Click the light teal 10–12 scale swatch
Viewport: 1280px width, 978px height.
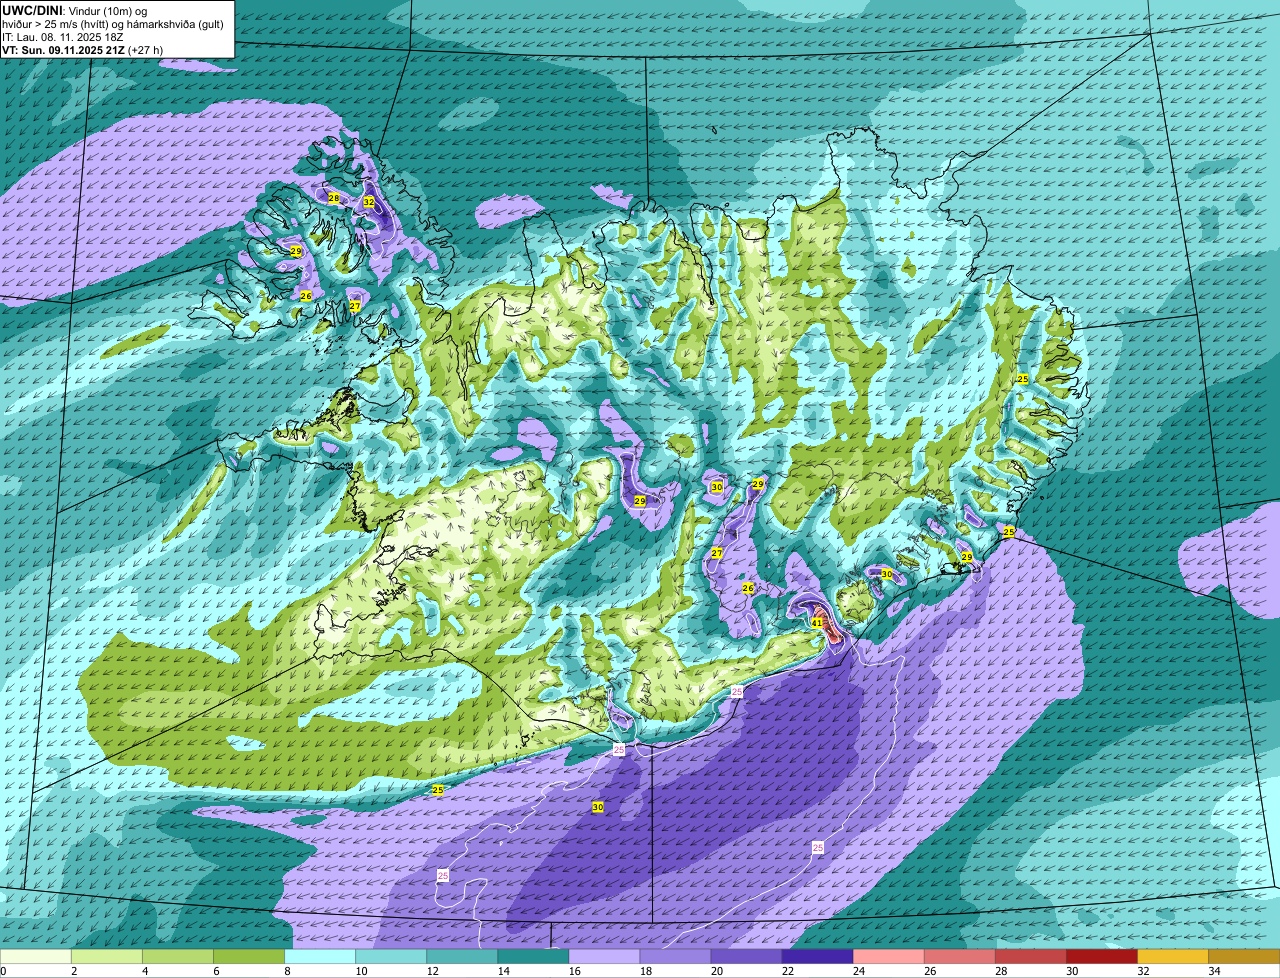point(391,957)
